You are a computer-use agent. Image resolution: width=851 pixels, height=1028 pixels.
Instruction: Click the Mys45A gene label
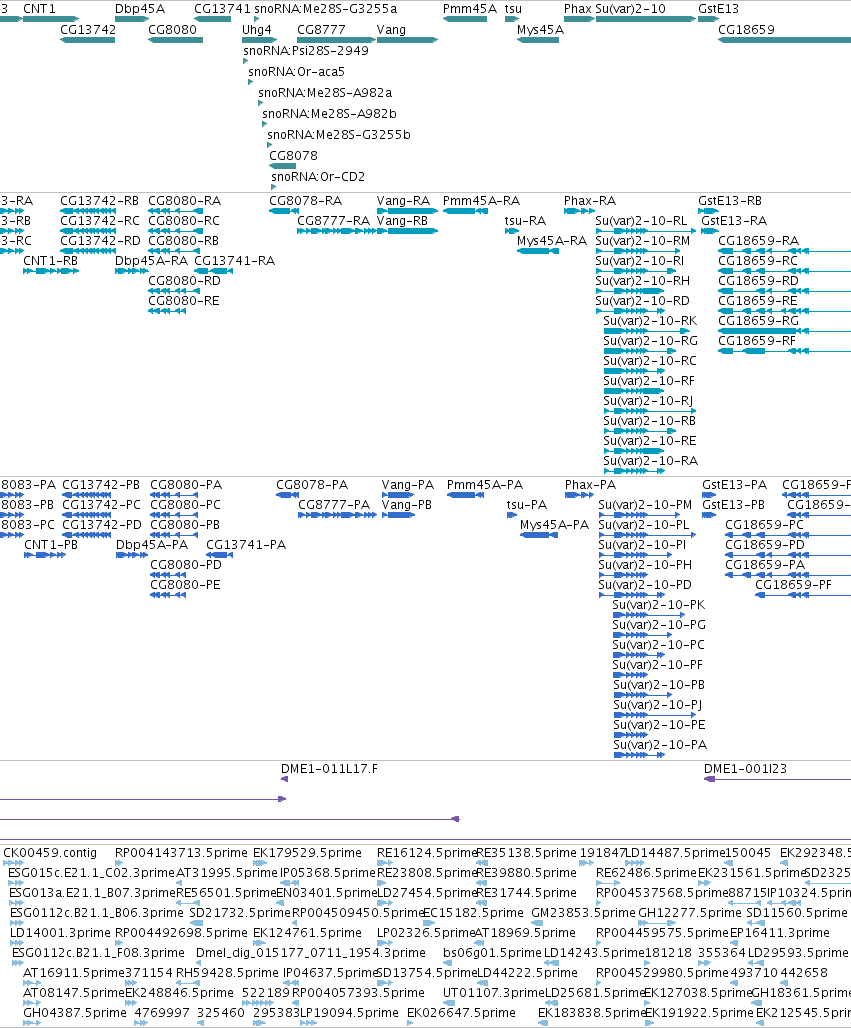click(540, 30)
